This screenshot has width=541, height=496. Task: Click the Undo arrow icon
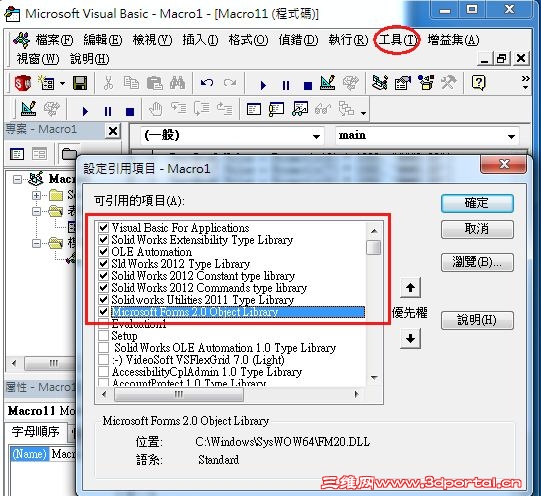[207, 83]
